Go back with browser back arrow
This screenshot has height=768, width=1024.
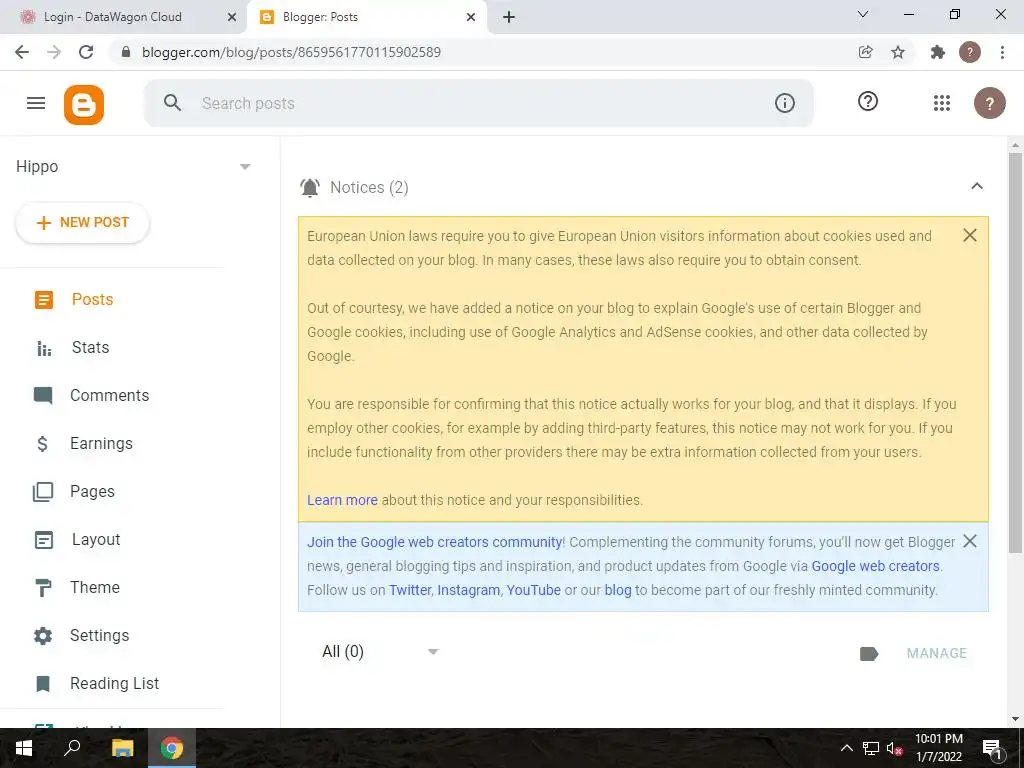(x=22, y=52)
